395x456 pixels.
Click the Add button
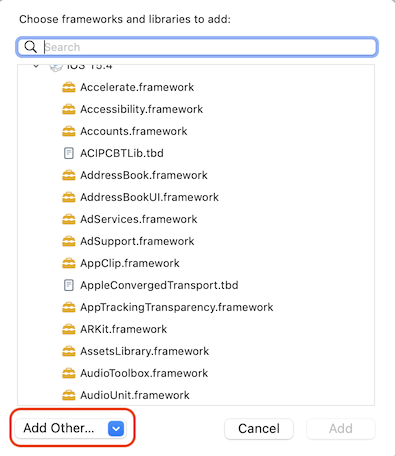coord(341,429)
